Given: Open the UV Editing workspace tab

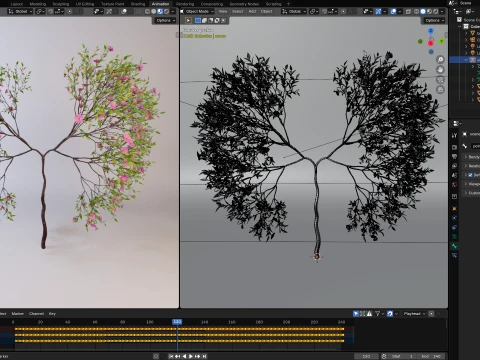Looking at the screenshot, I should [85, 4].
